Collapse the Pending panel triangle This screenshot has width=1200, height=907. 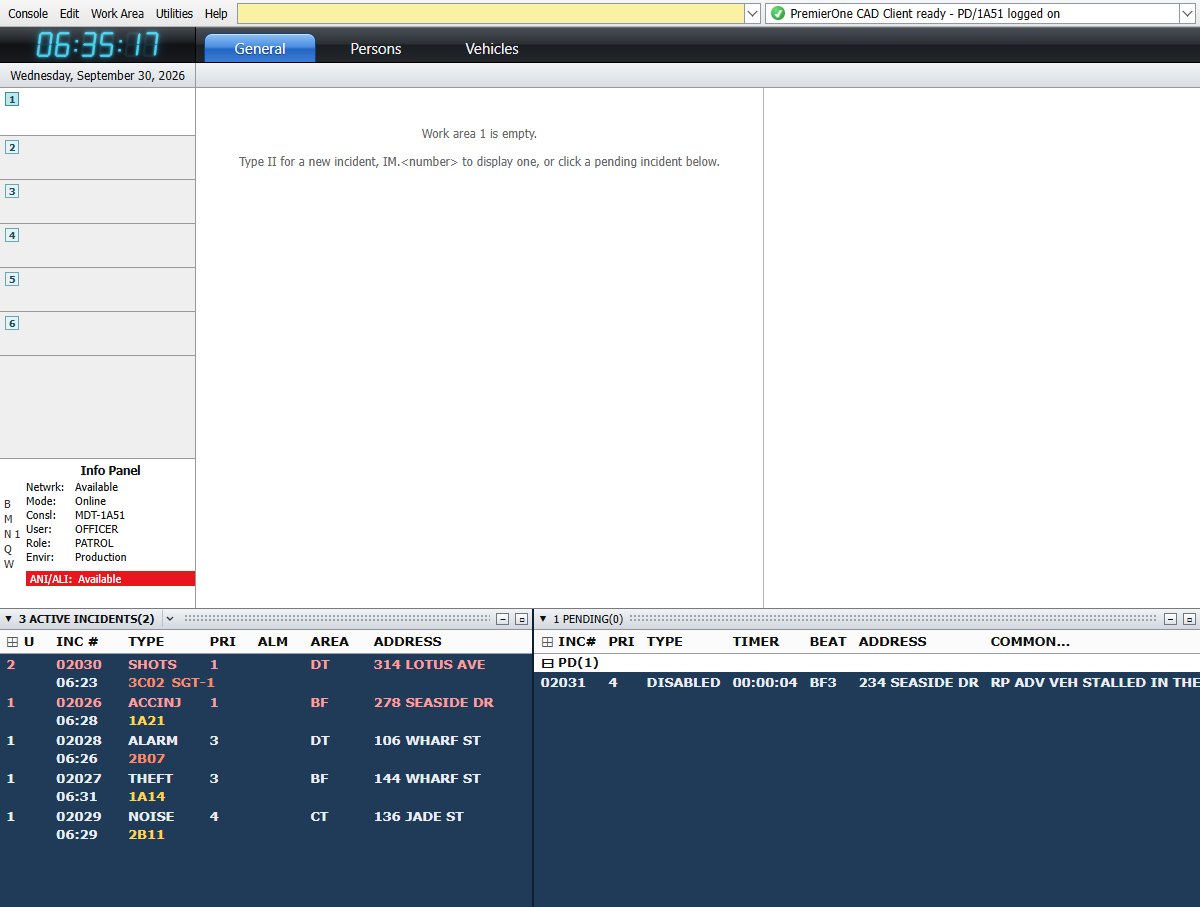coord(542,619)
